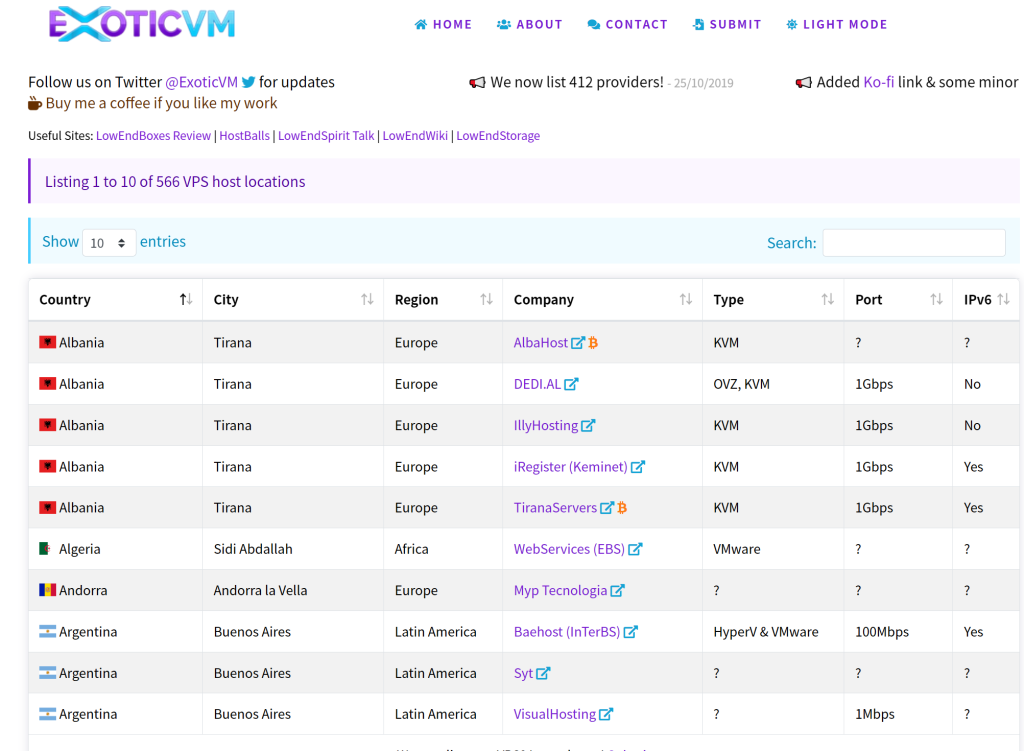Open Syt company link

523,673
